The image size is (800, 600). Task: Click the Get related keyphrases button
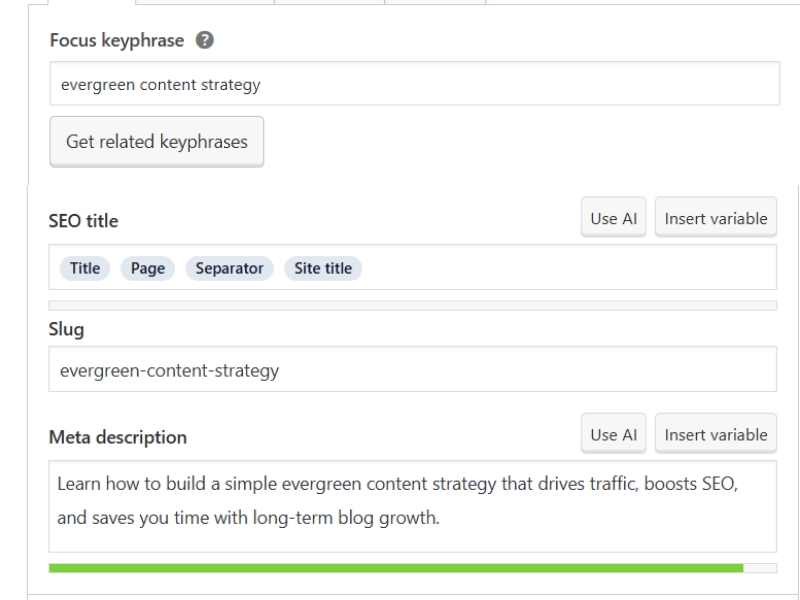[x=156, y=140]
